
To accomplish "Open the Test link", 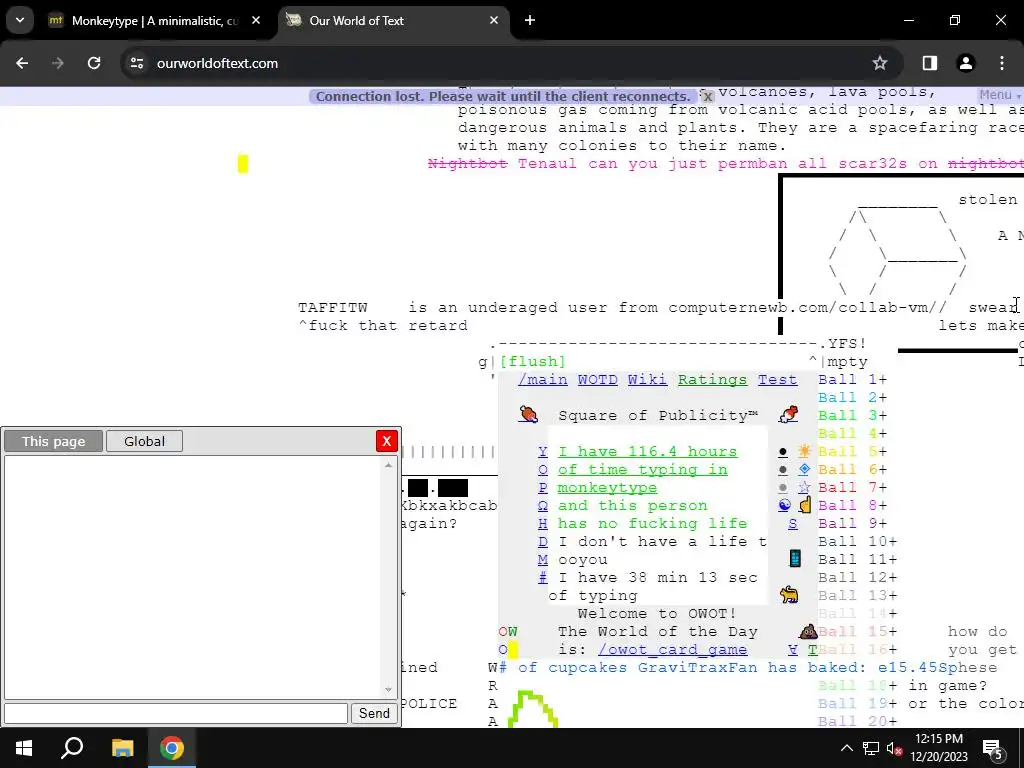I will pyautogui.click(x=777, y=379).
